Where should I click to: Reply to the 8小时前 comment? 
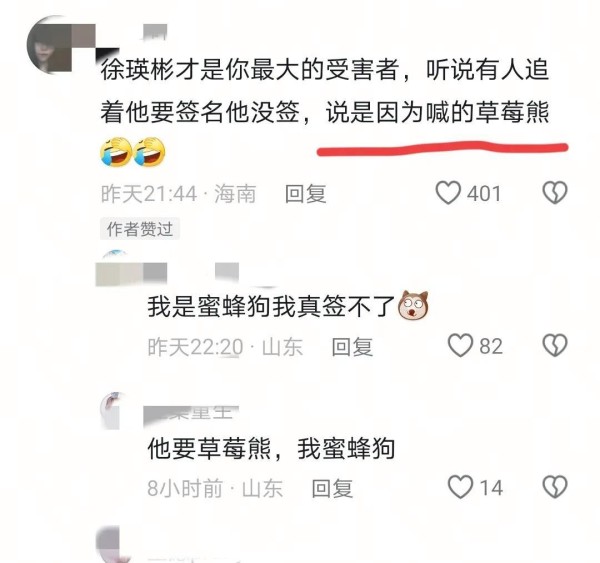pos(332,488)
